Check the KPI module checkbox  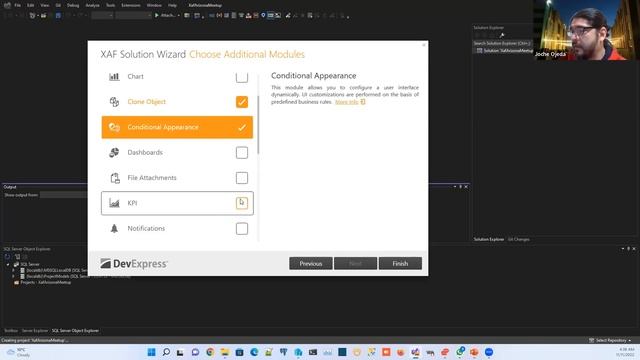tap(242, 203)
